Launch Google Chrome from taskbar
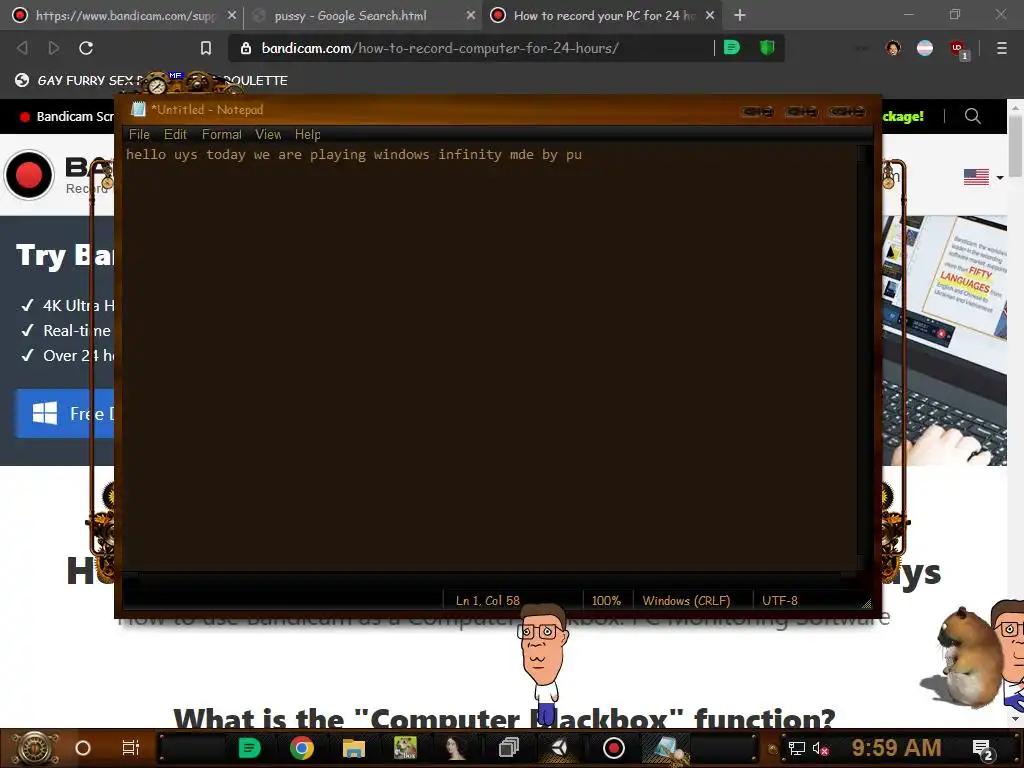Image resolution: width=1024 pixels, height=768 pixels. [302, 748]
